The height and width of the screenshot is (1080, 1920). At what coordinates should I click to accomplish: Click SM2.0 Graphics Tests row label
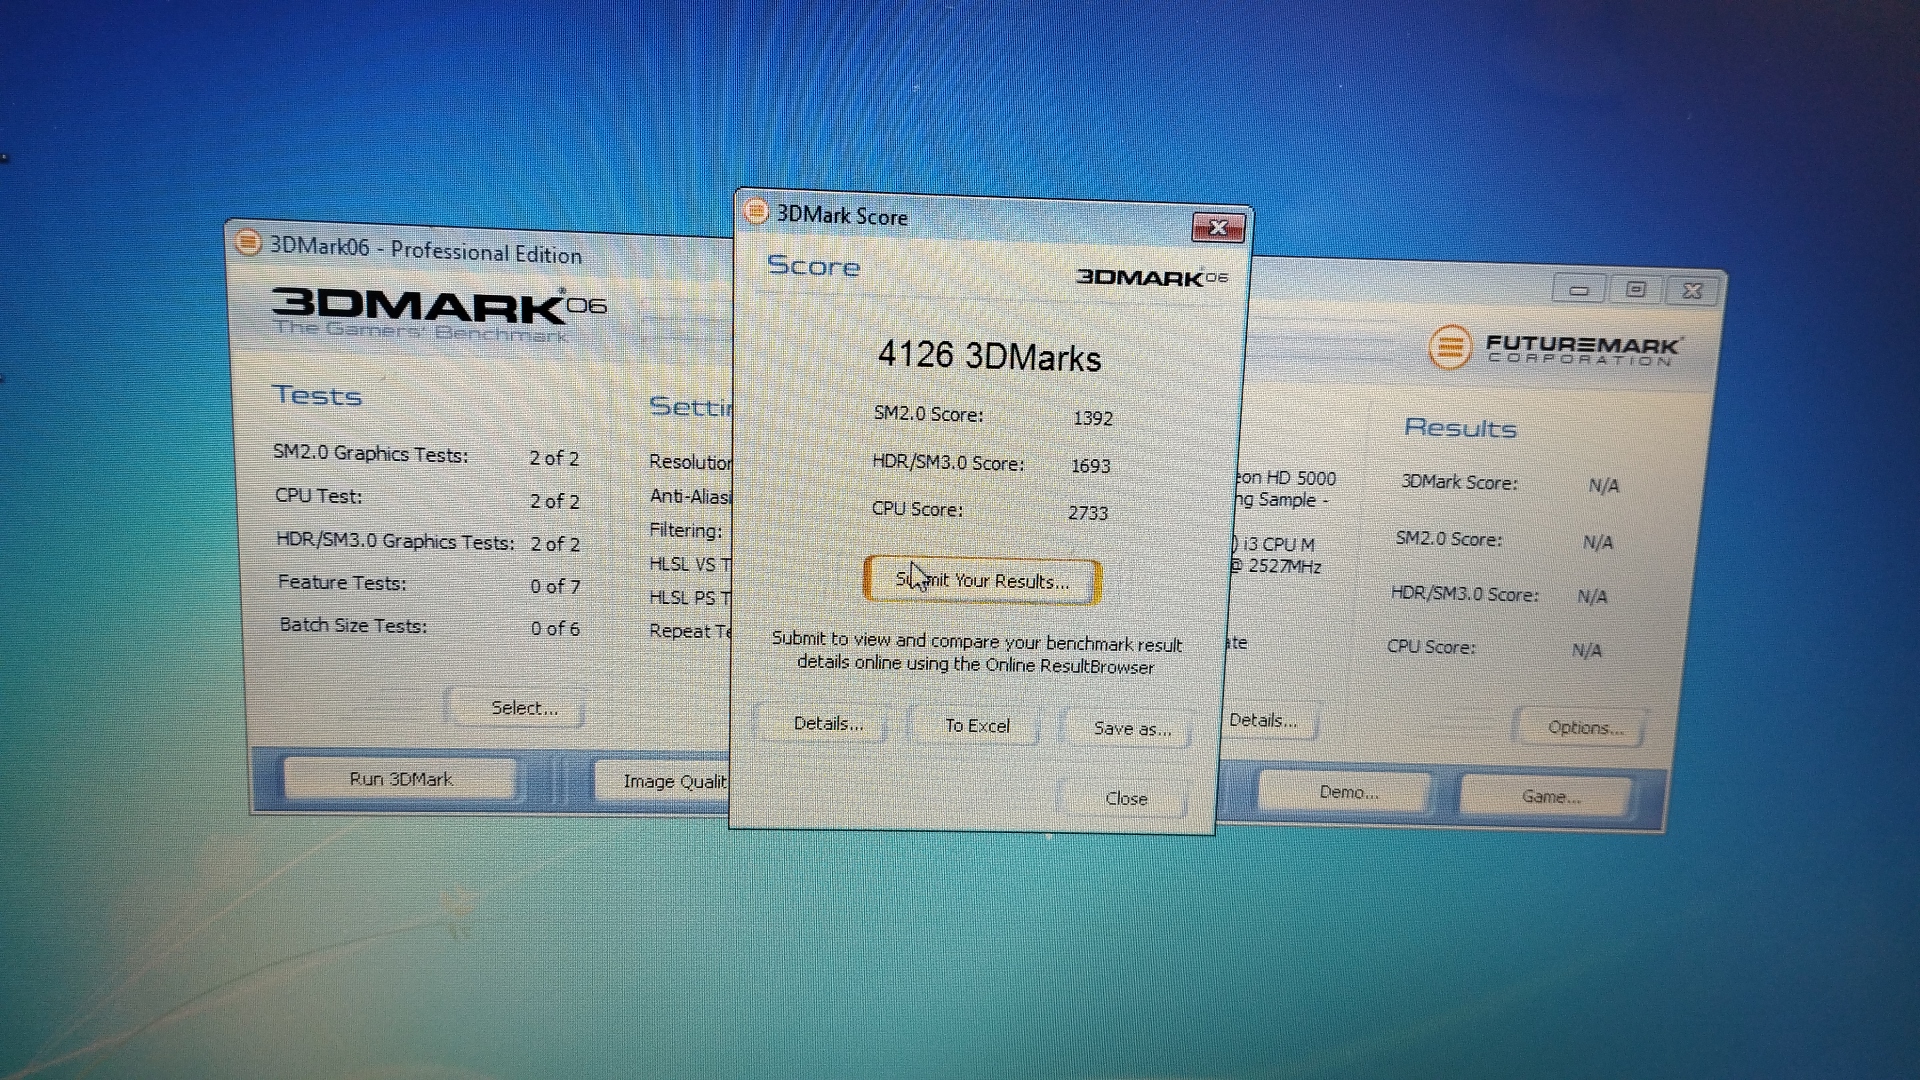point(370,453)
